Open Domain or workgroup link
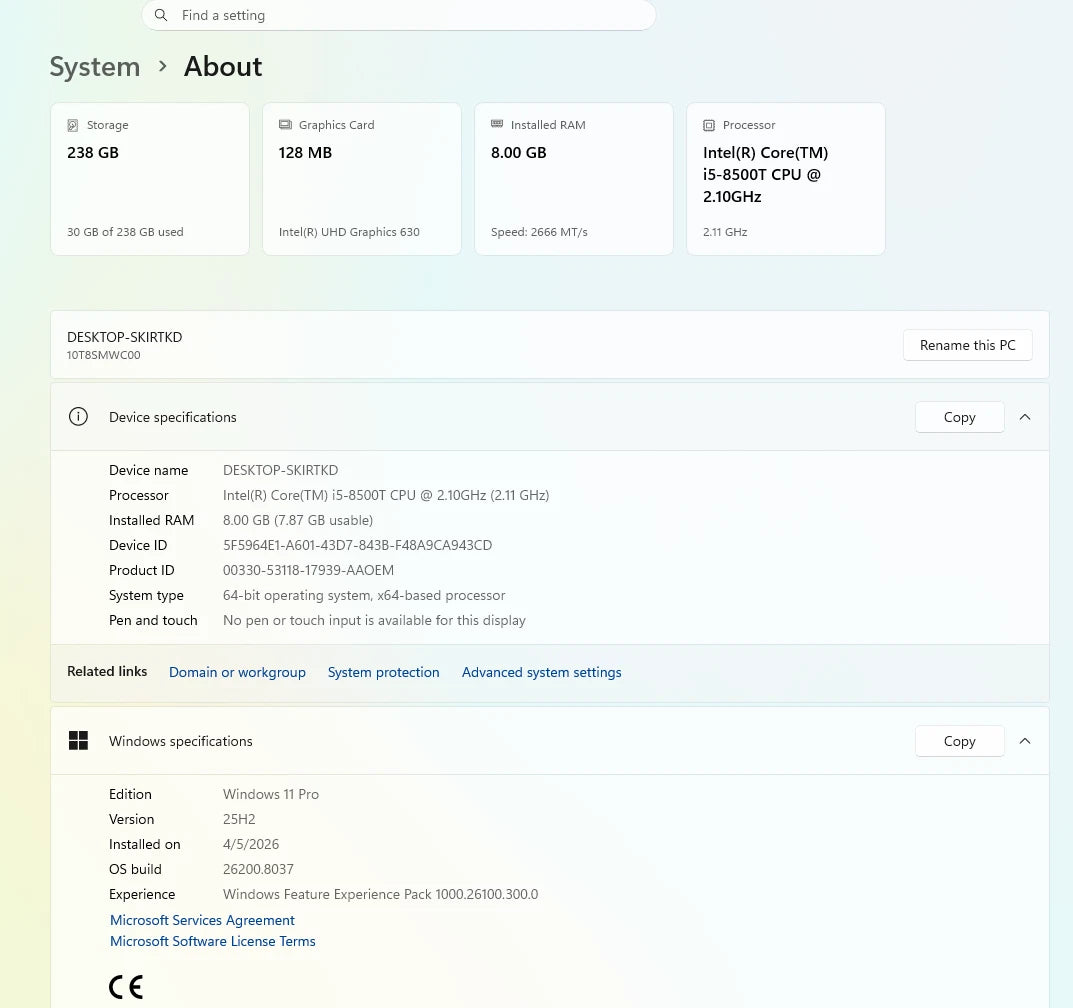Screen dimensions: 1073x1008 point(237,672)
